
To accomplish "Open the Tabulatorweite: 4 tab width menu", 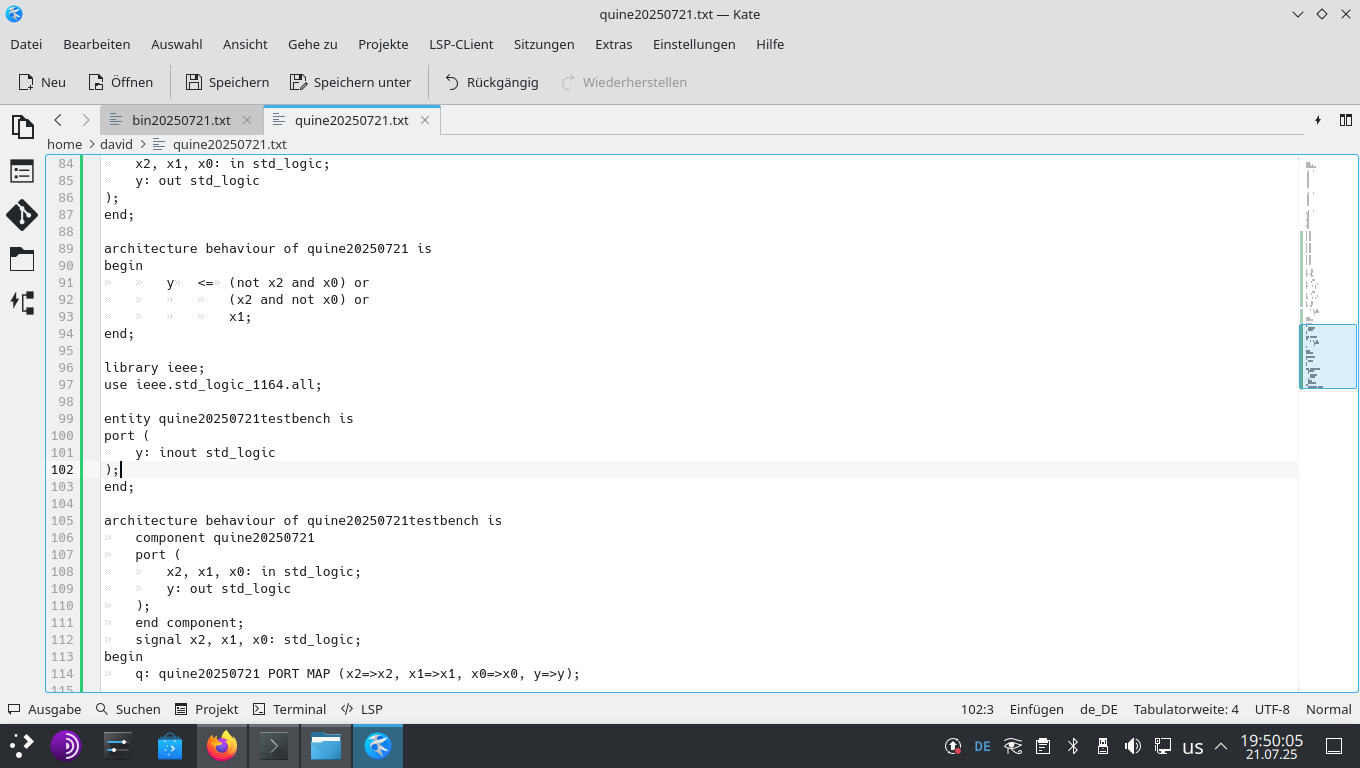I will [x=1186, y=709].
